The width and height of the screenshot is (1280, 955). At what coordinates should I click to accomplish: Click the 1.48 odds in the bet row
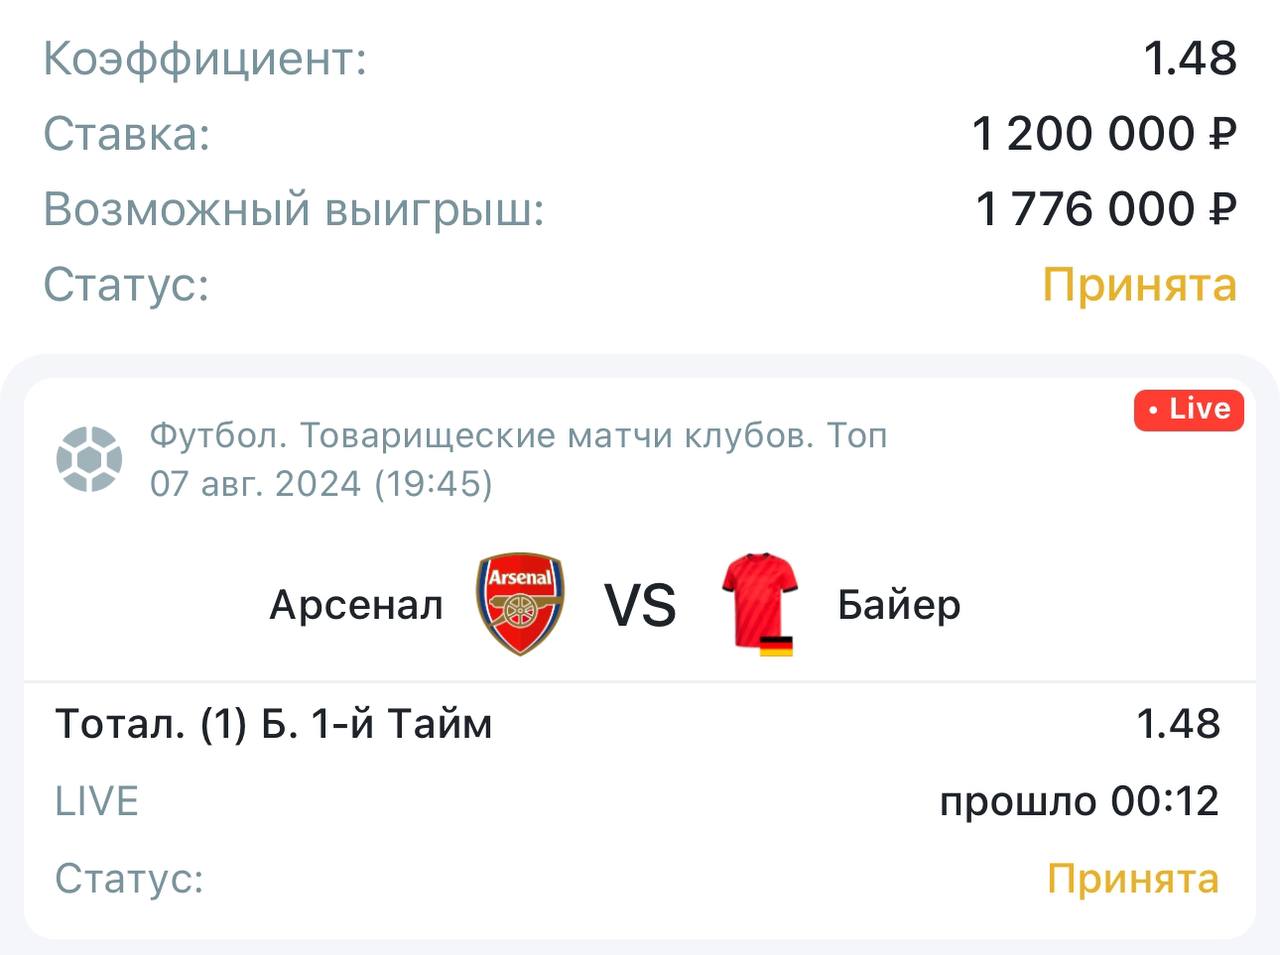(1177, 723)
